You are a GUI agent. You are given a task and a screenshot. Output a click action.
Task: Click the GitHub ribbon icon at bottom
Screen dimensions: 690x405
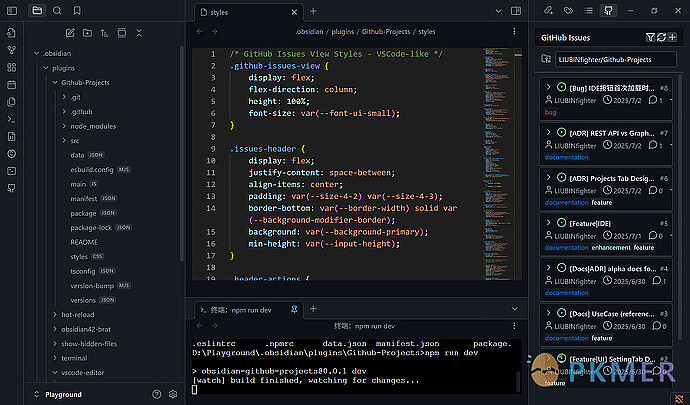12,188
